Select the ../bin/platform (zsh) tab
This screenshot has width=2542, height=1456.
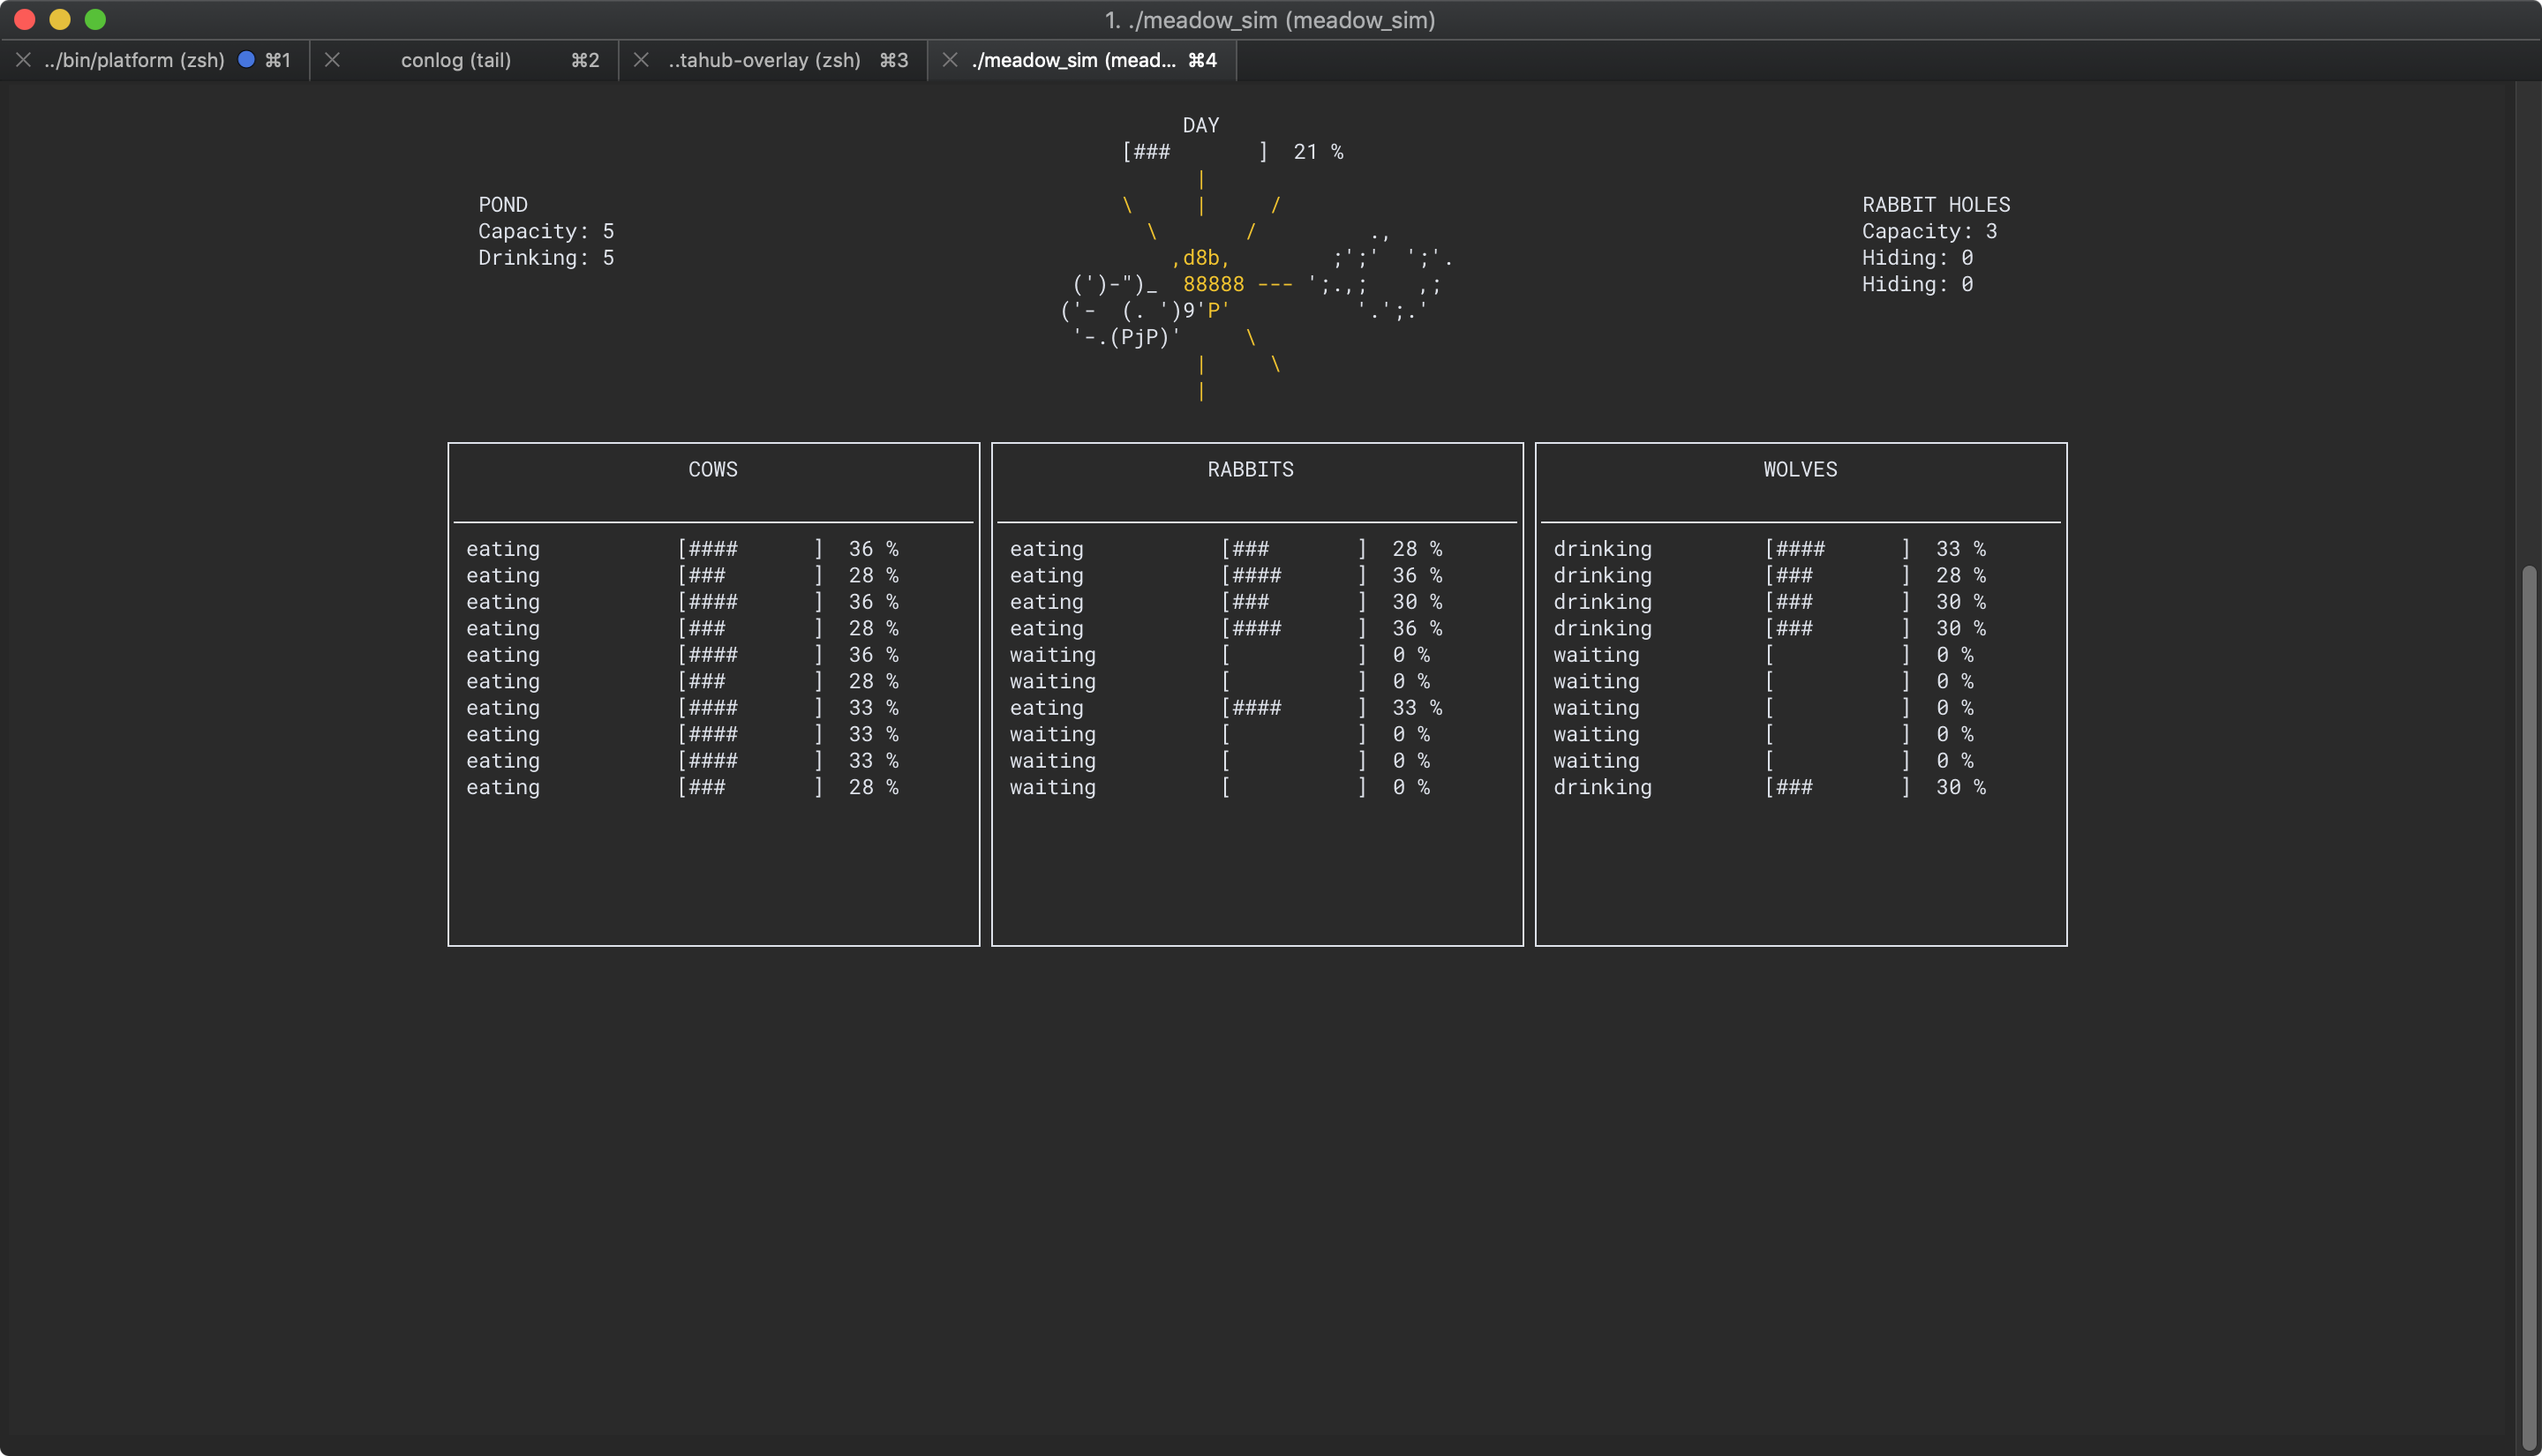[x=134, y=60]
